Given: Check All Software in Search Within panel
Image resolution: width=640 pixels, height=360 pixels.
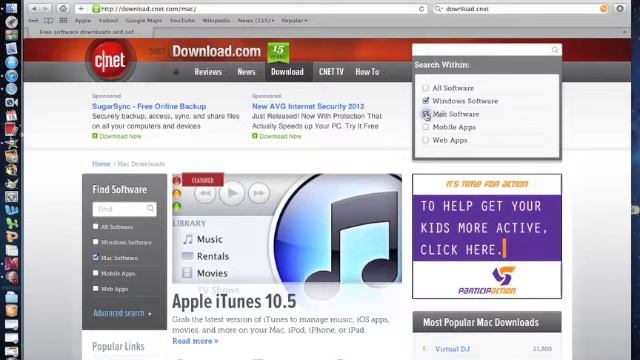Looking at the screenshot, I should pyautogui.click(x=426, y=88).
